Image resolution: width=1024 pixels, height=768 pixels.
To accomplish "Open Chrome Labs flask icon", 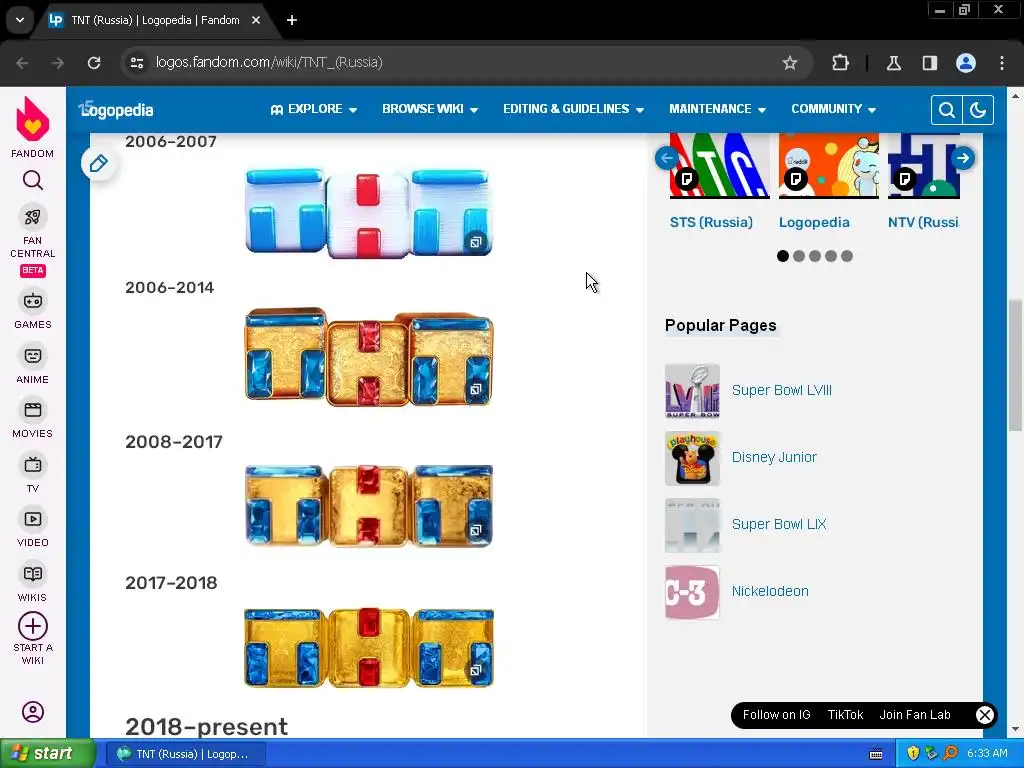I will (893, 63).
